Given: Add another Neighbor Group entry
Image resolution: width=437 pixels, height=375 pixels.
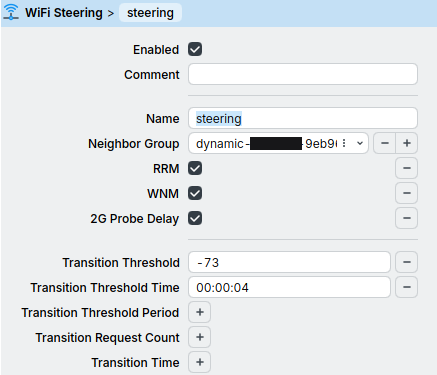Looking at the screenshot, I should pyautogui.click(x=407, y=143).
